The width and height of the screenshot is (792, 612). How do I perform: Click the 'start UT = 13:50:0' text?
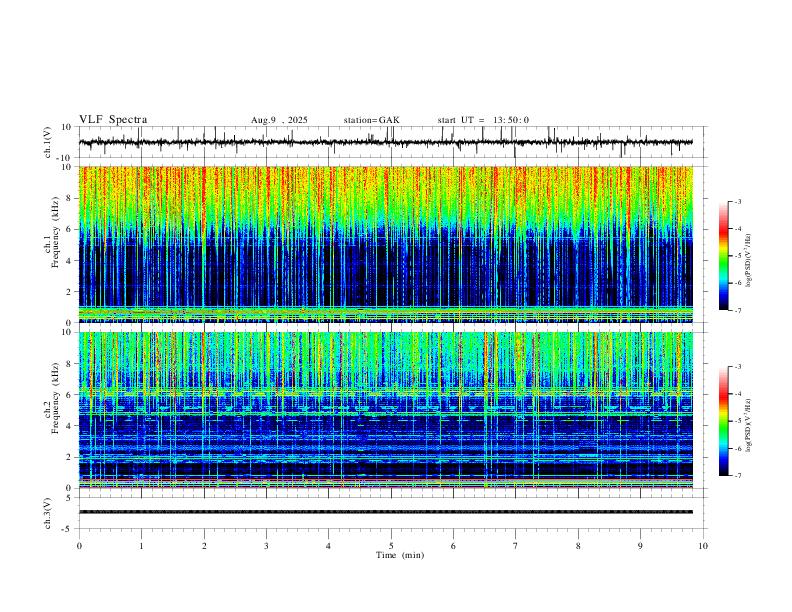coord(483,120)
